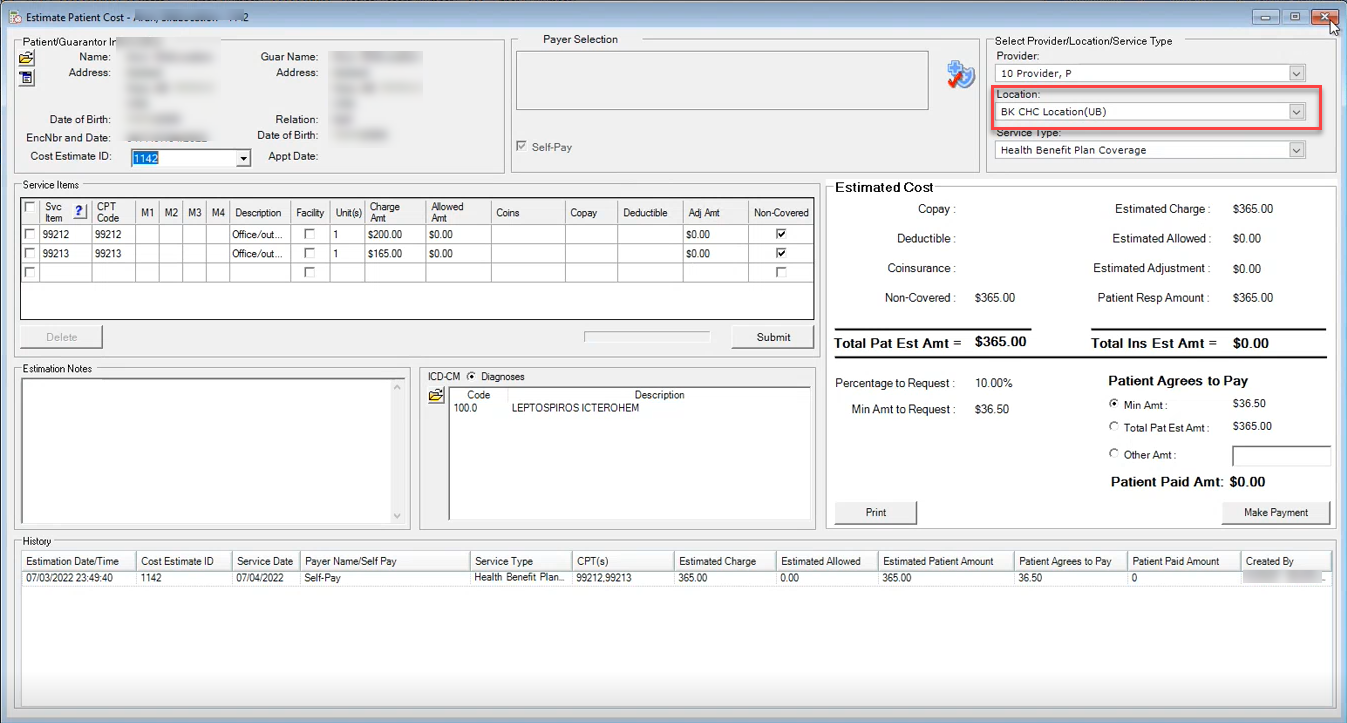
Task: Click Charge Amt cell $200.00
Action: (396, 234)
